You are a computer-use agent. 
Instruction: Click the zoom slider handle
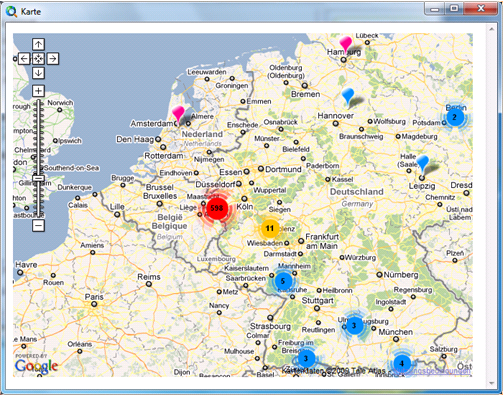(x=38, y=179)
